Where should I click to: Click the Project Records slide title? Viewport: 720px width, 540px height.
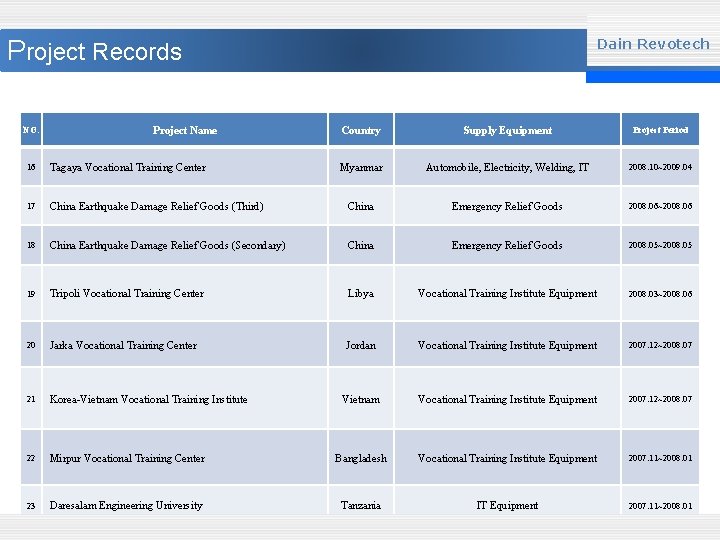(95, 51)
